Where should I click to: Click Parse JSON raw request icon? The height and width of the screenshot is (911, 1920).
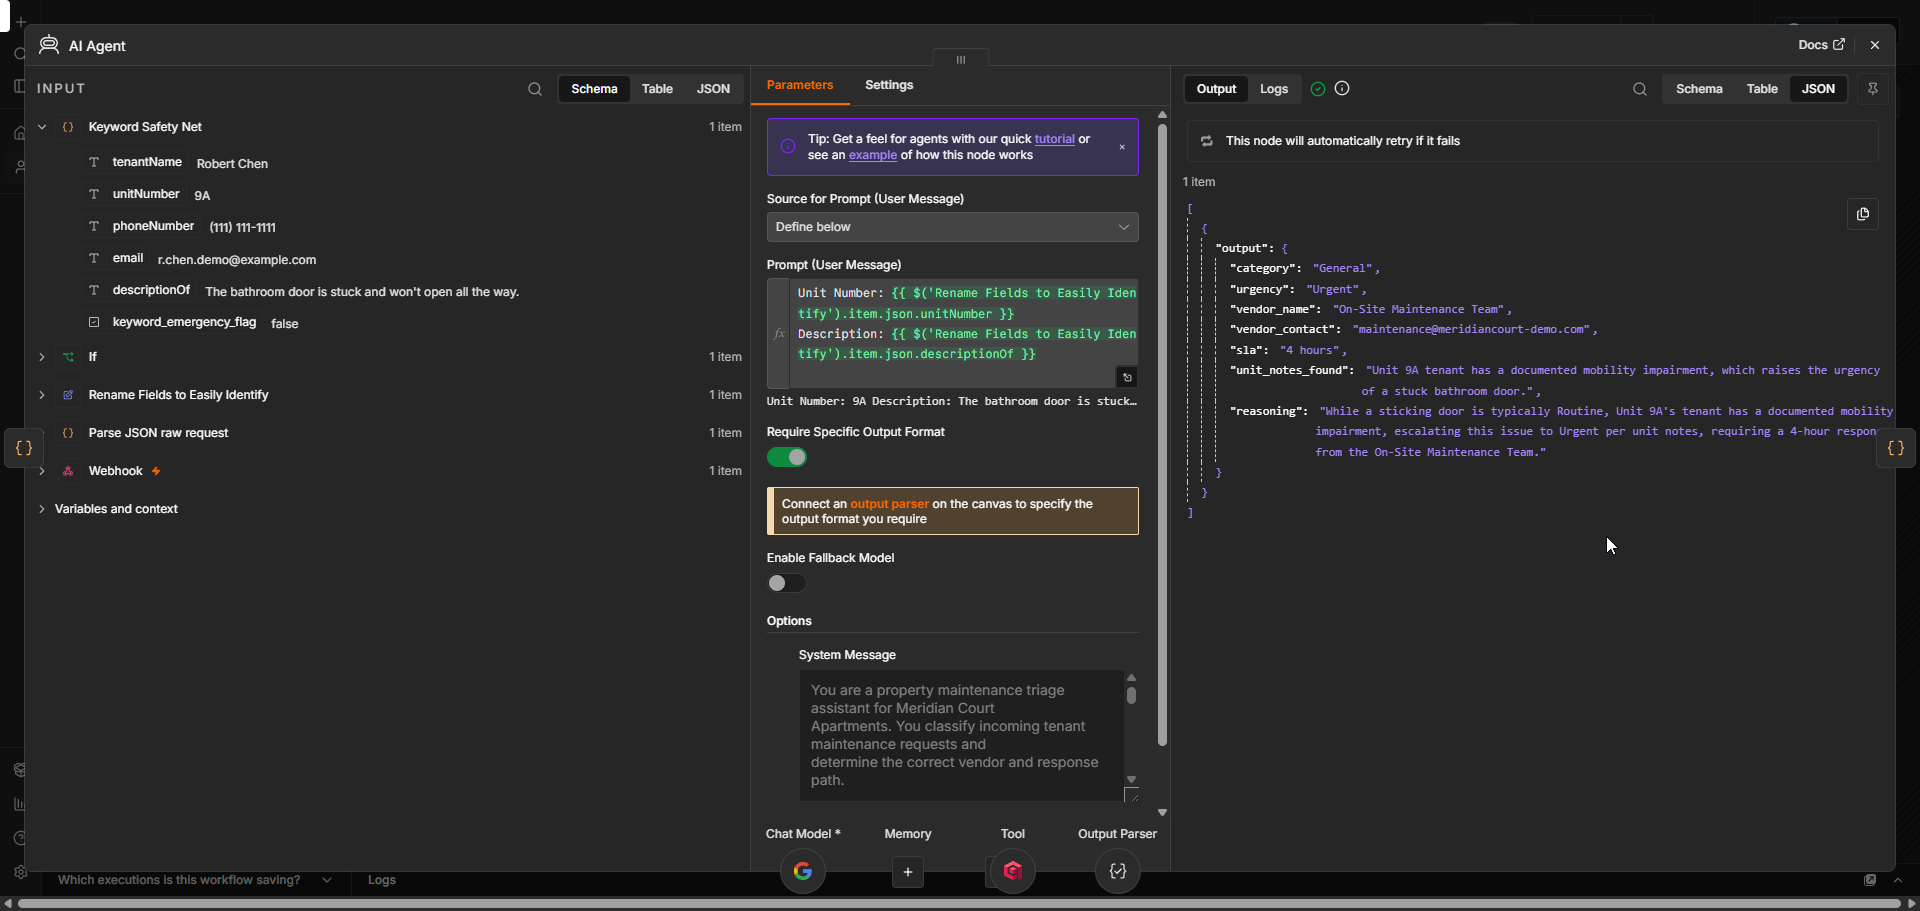[68, 433]
